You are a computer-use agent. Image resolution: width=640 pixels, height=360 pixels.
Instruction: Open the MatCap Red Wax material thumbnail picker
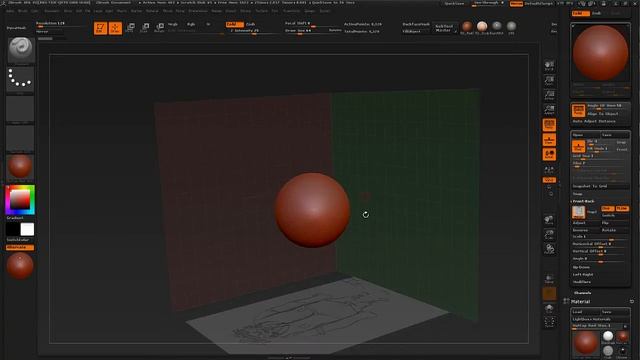[x=586, y=343]
